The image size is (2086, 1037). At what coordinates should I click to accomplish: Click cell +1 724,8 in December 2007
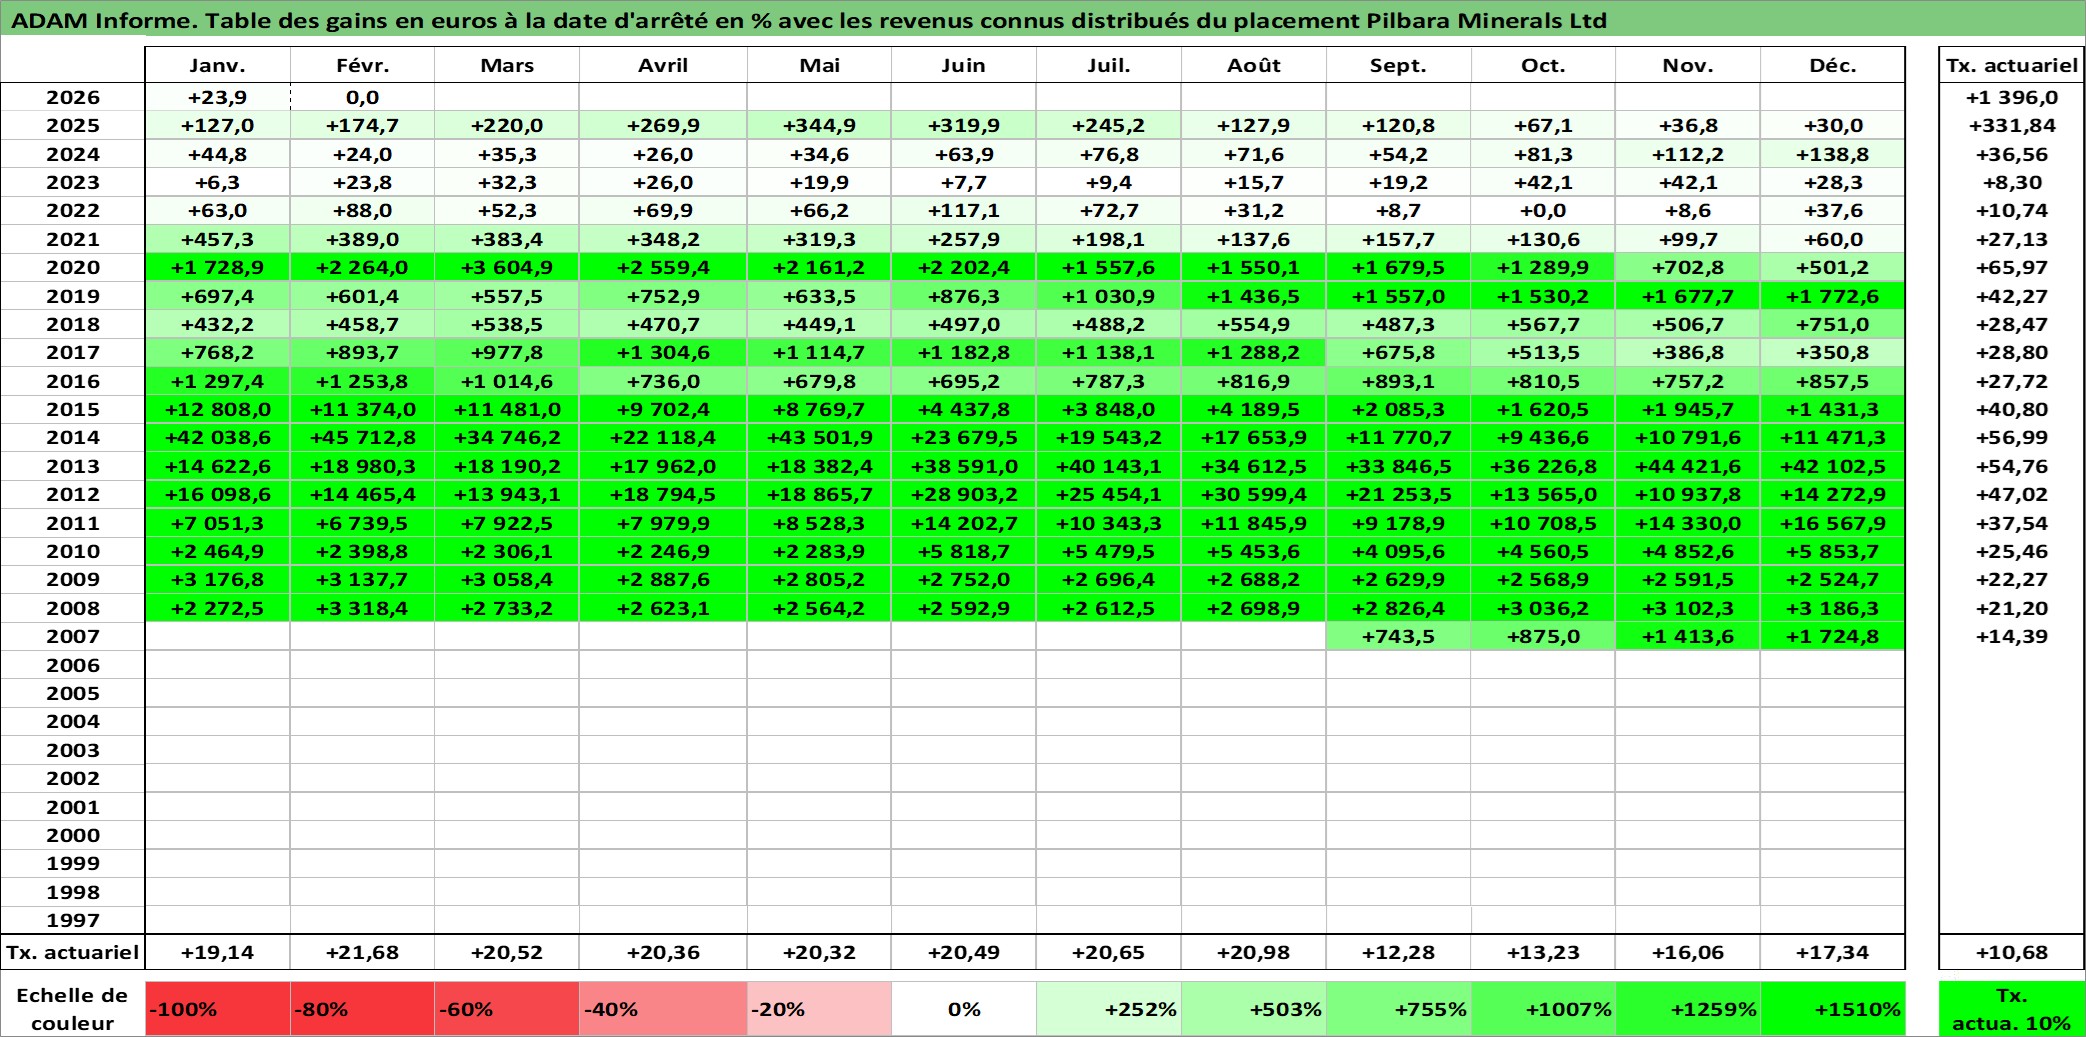(1832, 636)
